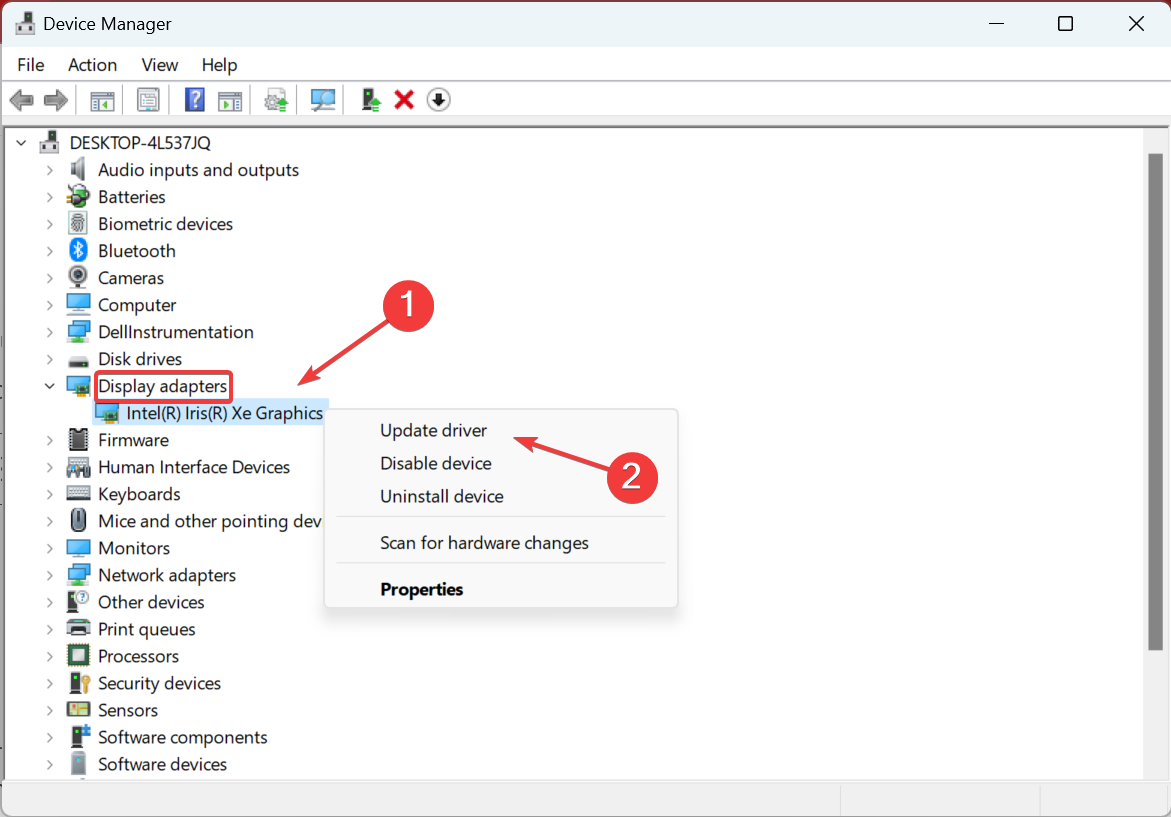The image size is (1171, 817).
Task: Open the File menu
Action: tap(31, 65)
